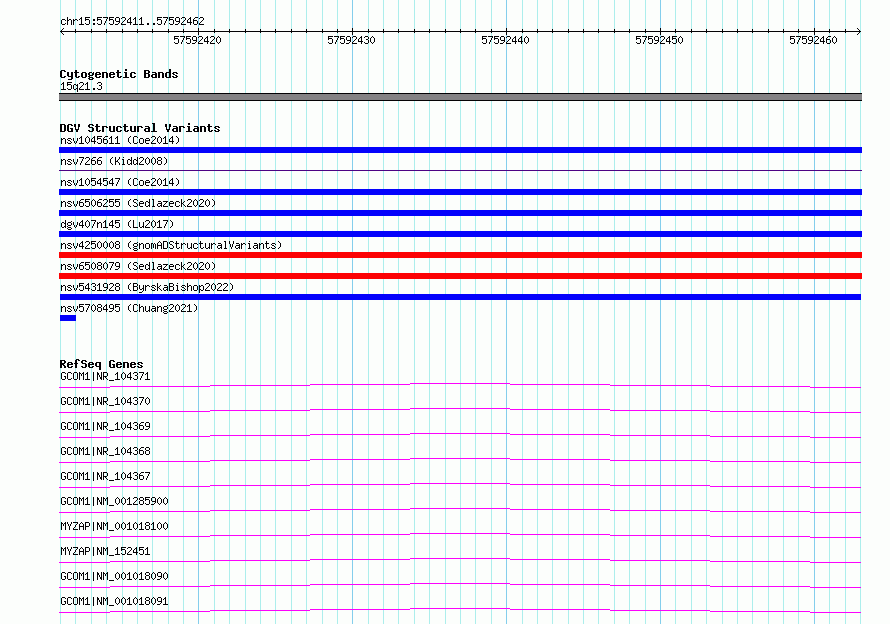Select variant label nsv6508079 (Sedlazeck2020)
Viewport: 890px width, 624px height.
pos(138,266)
